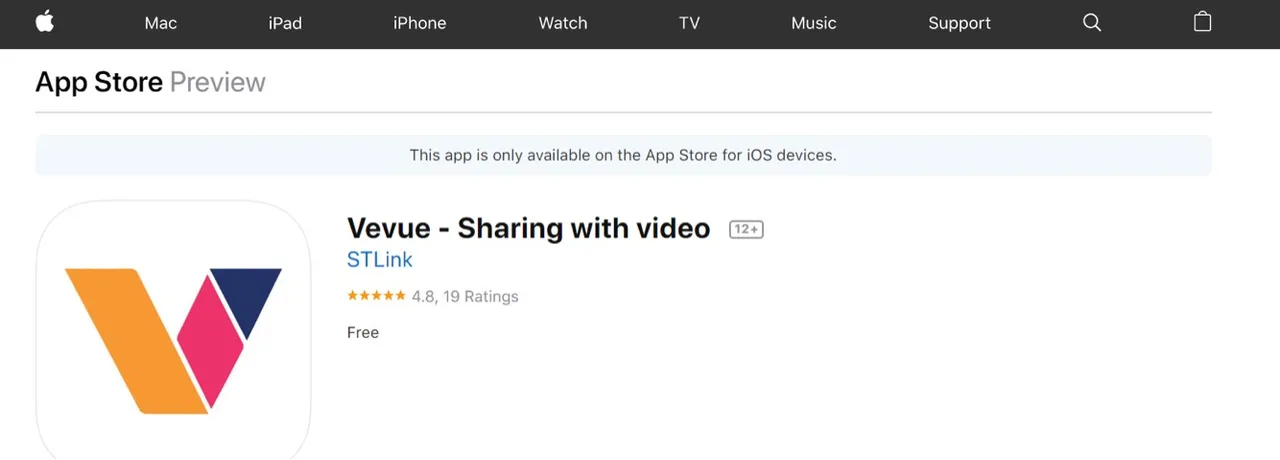Click the 'Vevue - Sharing with video' title
1280x460 pixels.
pos(529,228)
